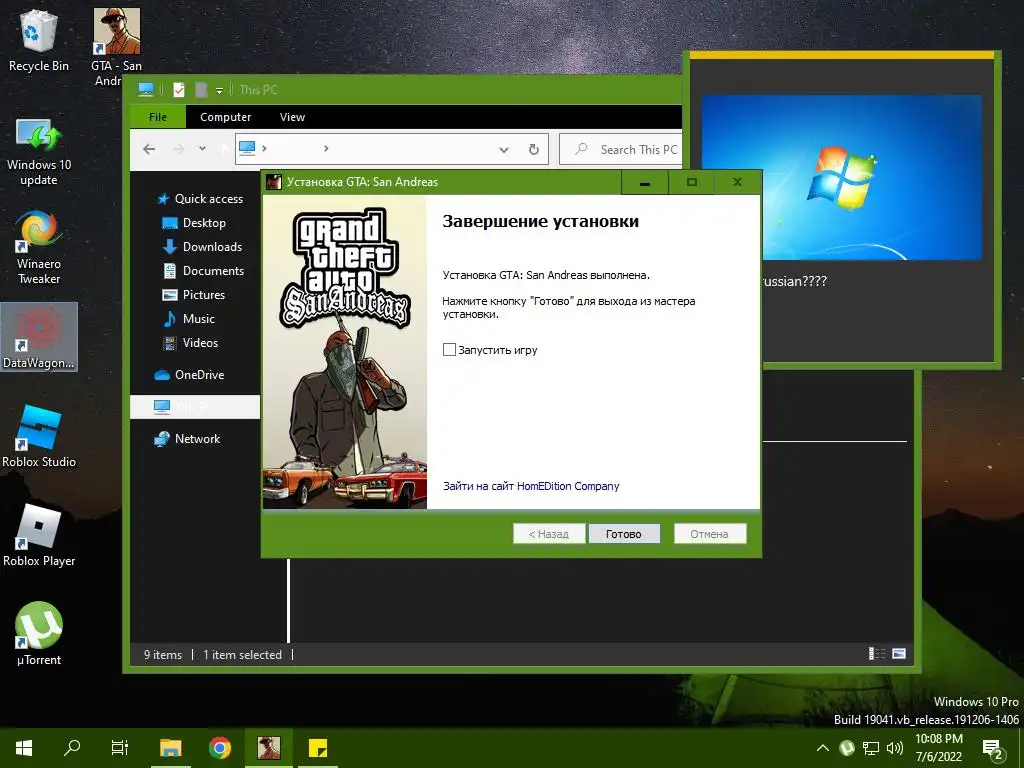Select Desktop in the navigation pane

point(193,223)
